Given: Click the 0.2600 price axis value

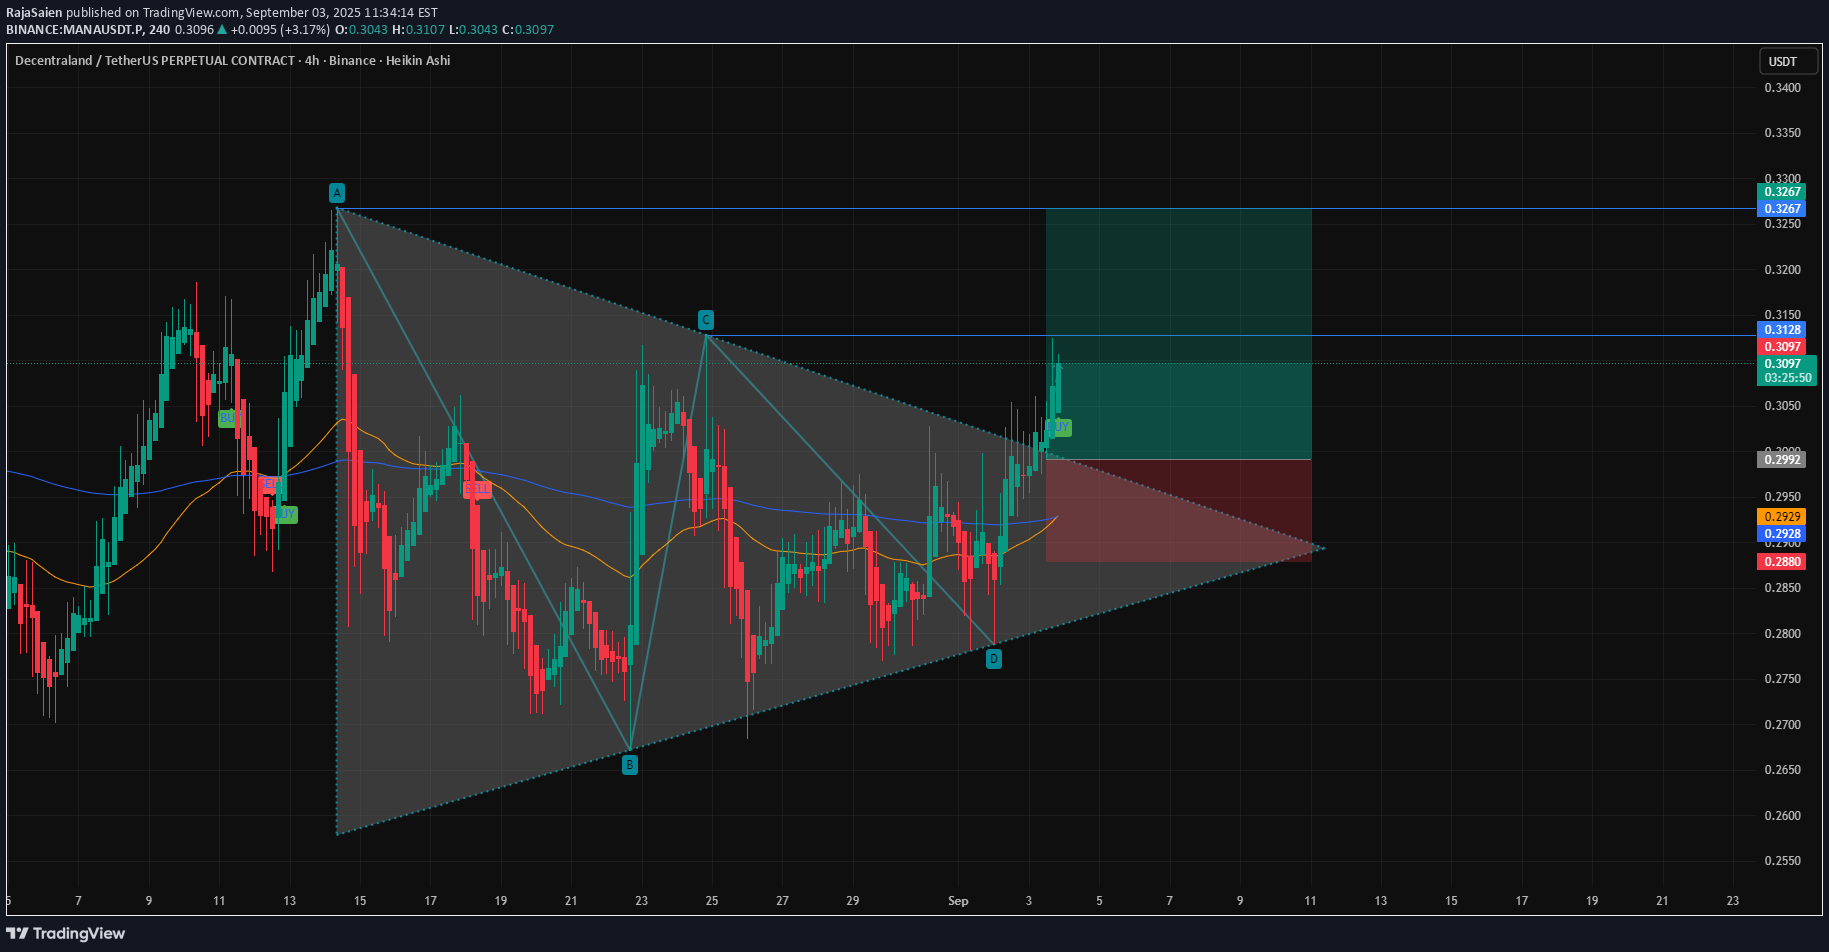Looking at the screenshot, I should (x=1782, y=816).
